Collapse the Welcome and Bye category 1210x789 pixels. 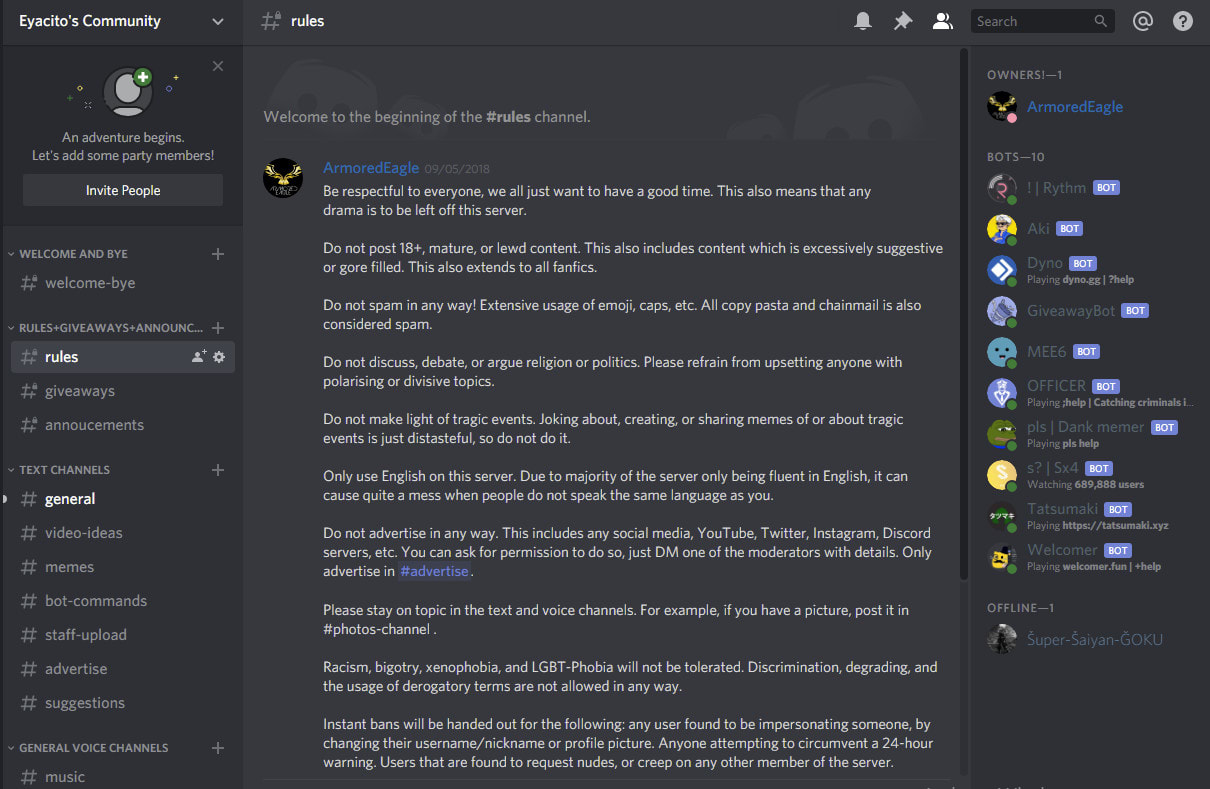[73, 254]
